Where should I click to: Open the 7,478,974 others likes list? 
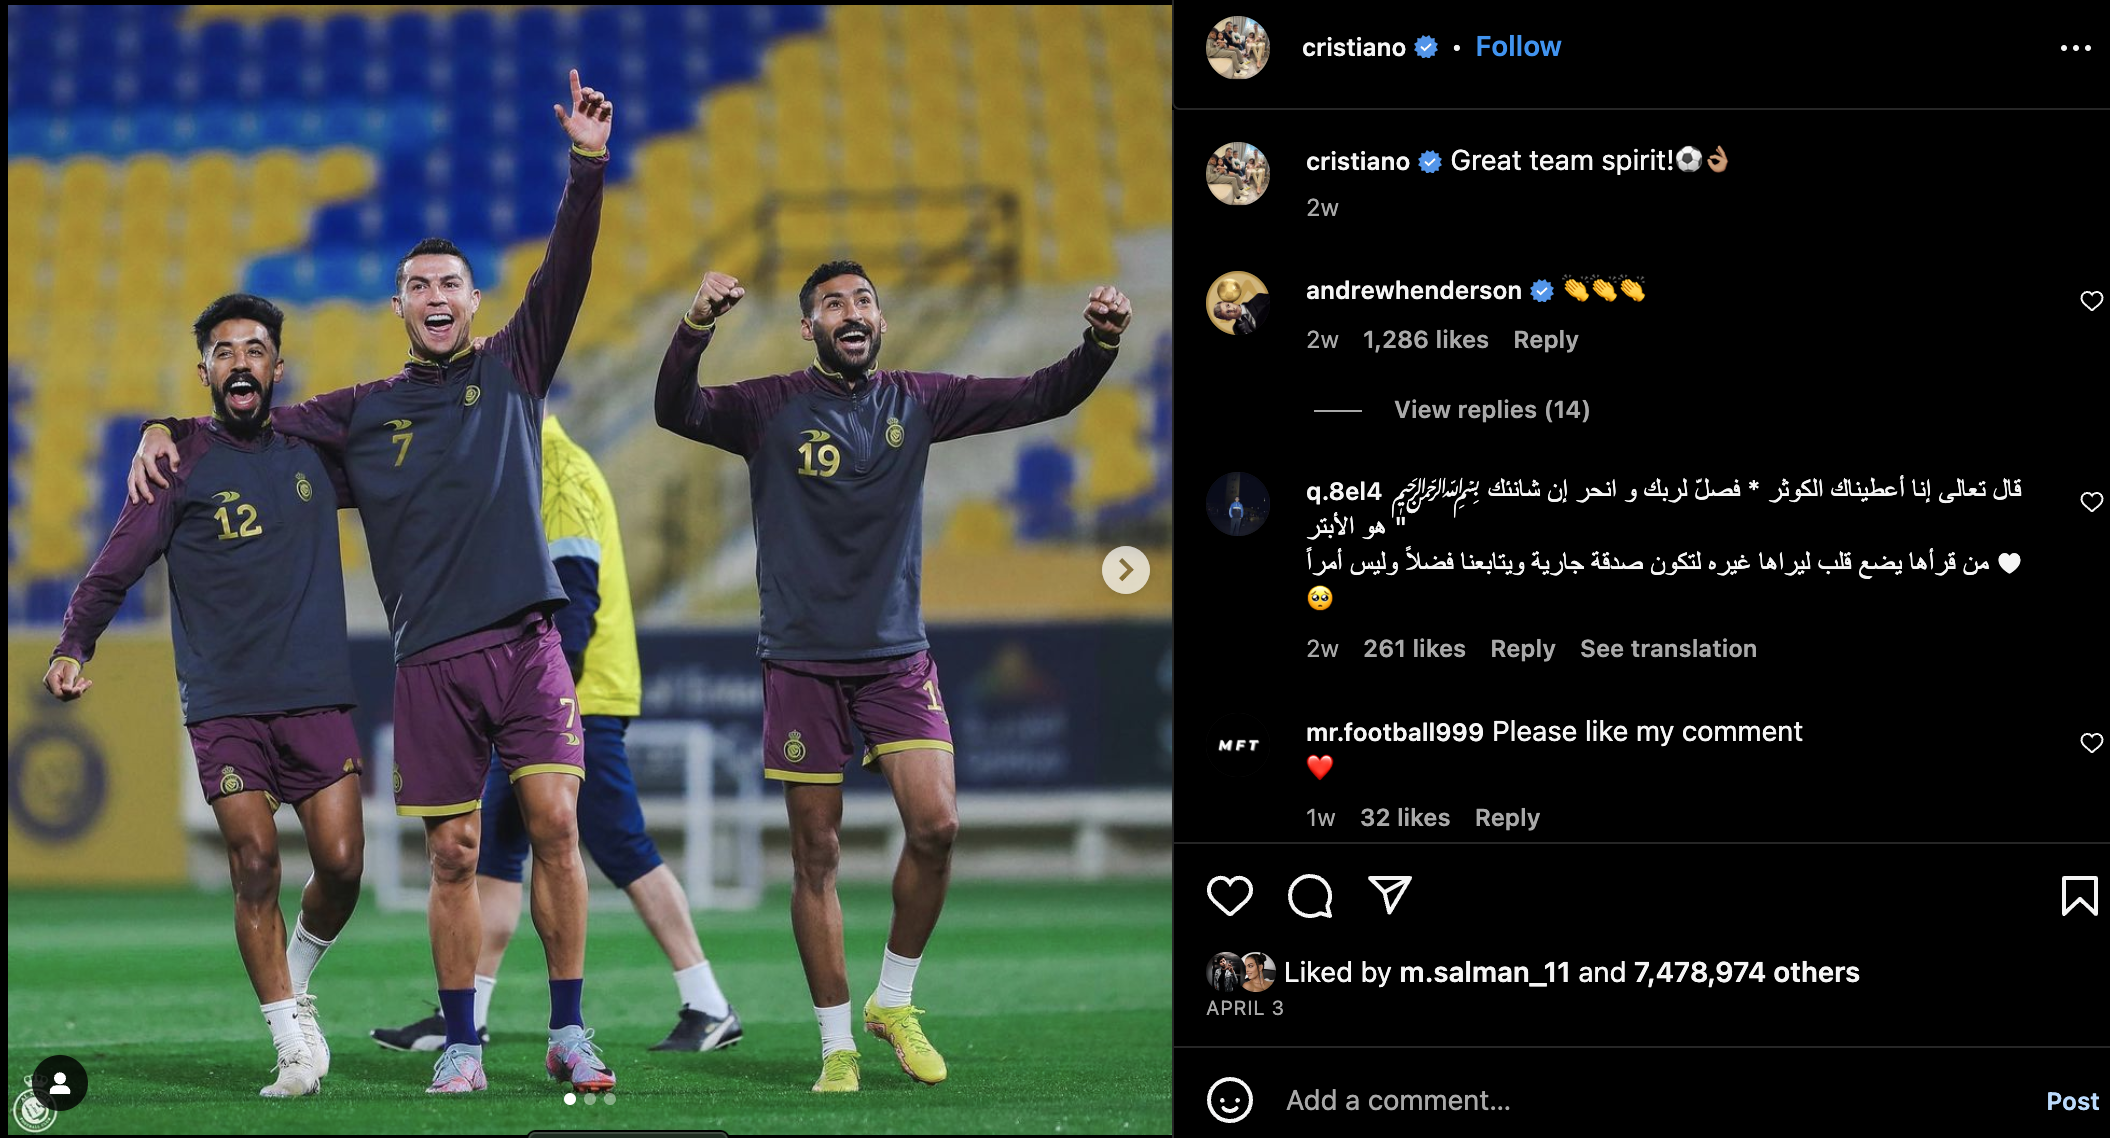(x=1746, y=972)
